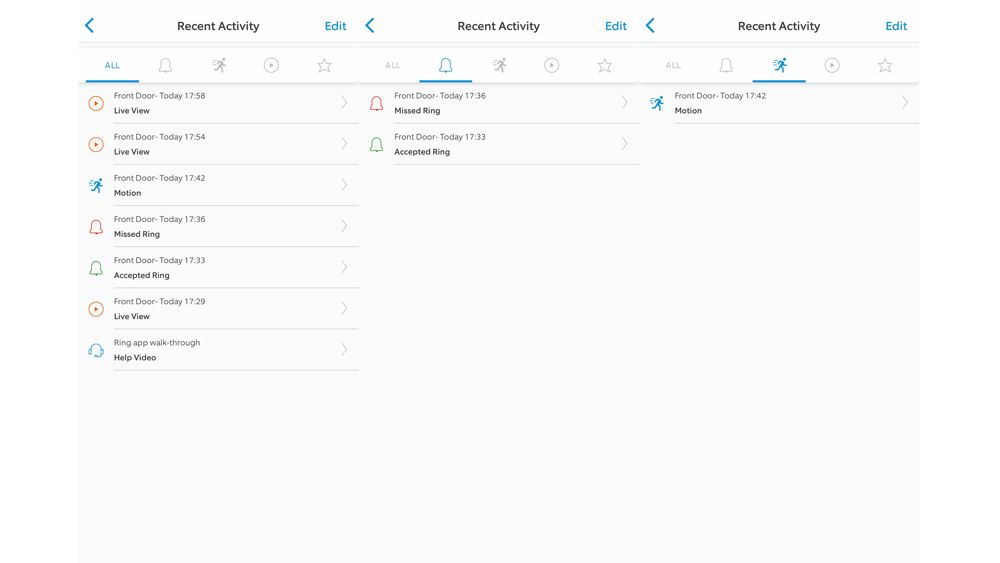Click the headset Help Video icon

[96, 350]
